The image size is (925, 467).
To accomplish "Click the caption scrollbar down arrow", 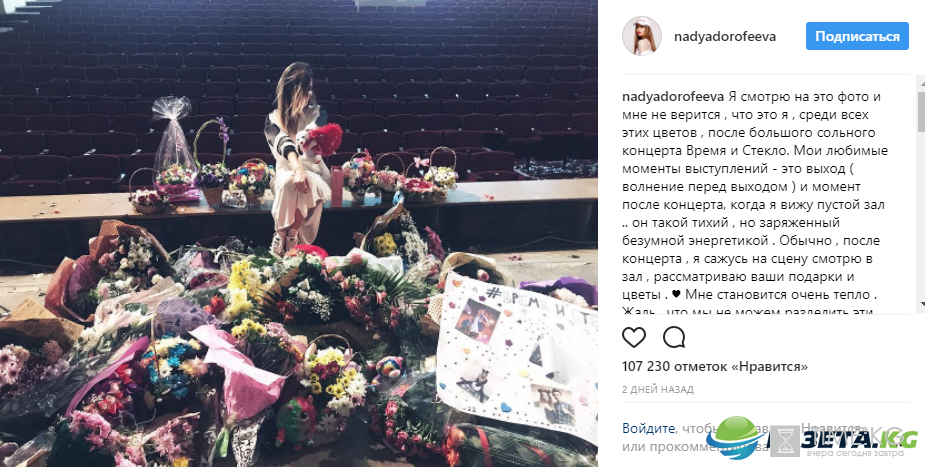I will coord(920,309).
